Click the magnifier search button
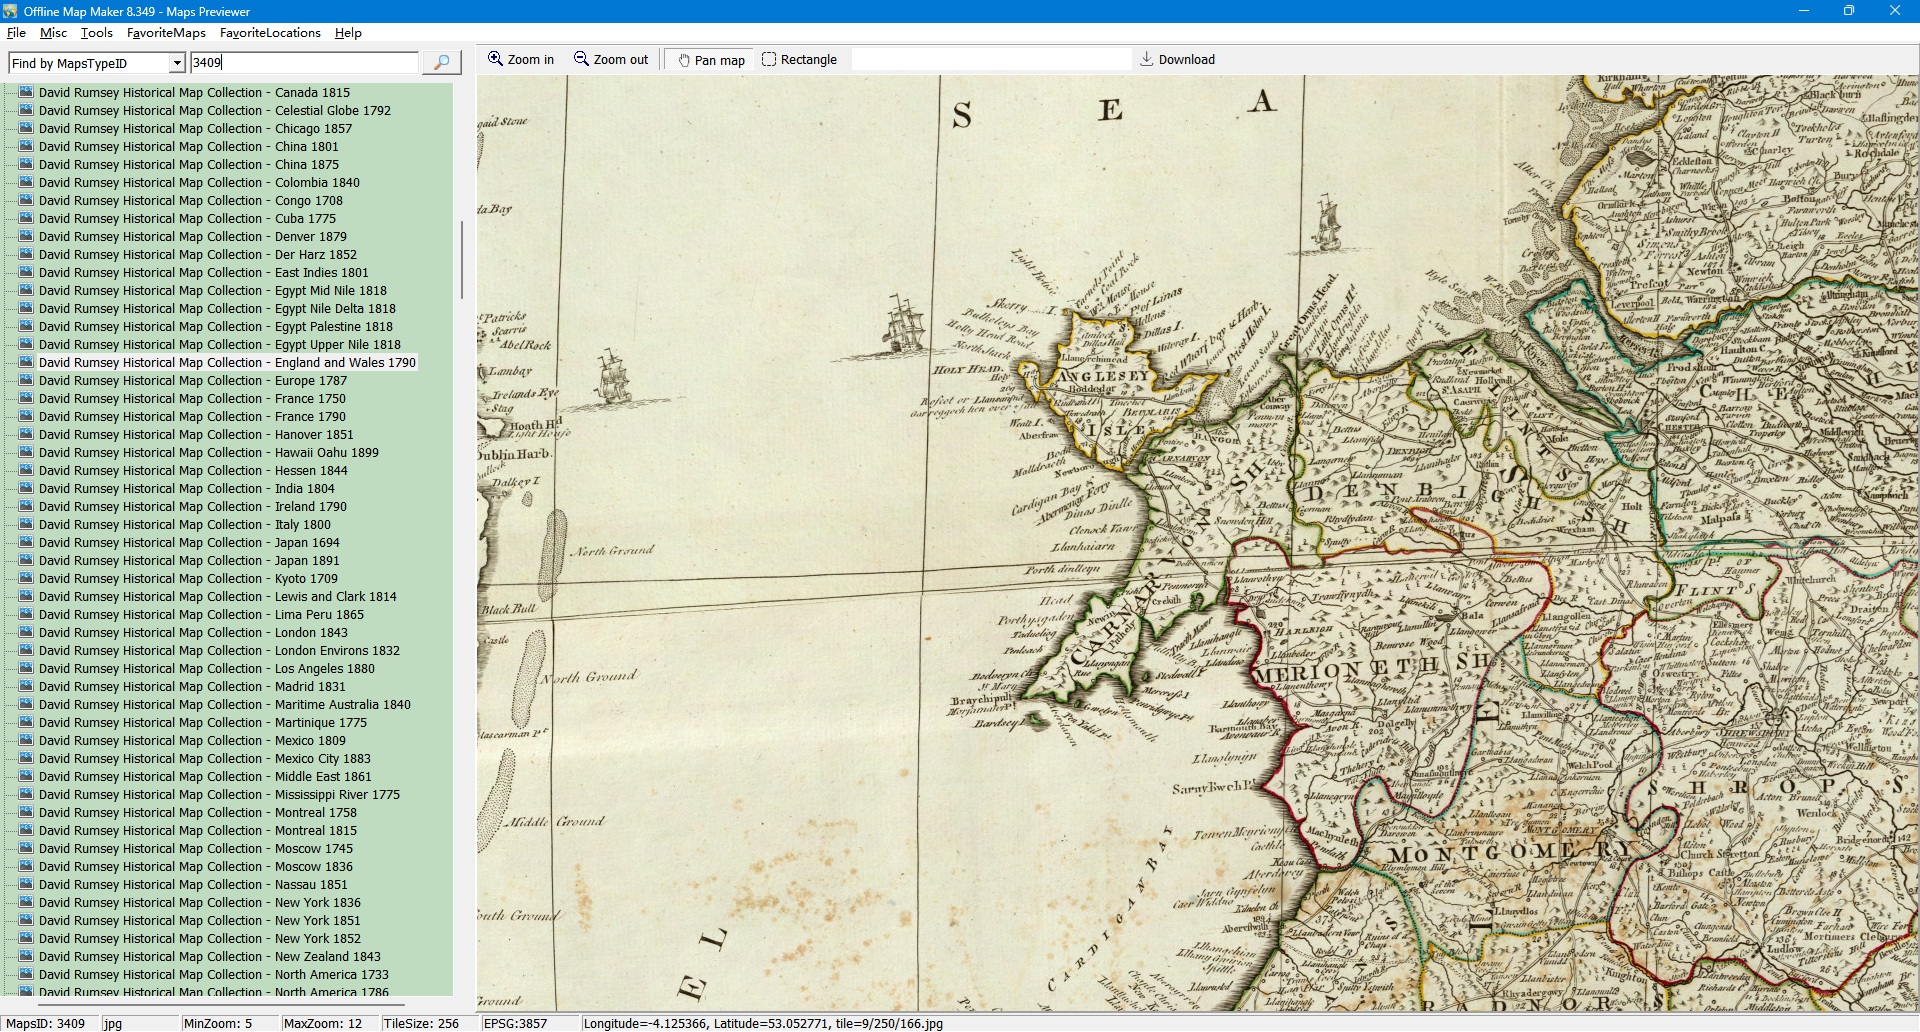This screenshot has width=1920, height=1032. (x=441, y=63)
